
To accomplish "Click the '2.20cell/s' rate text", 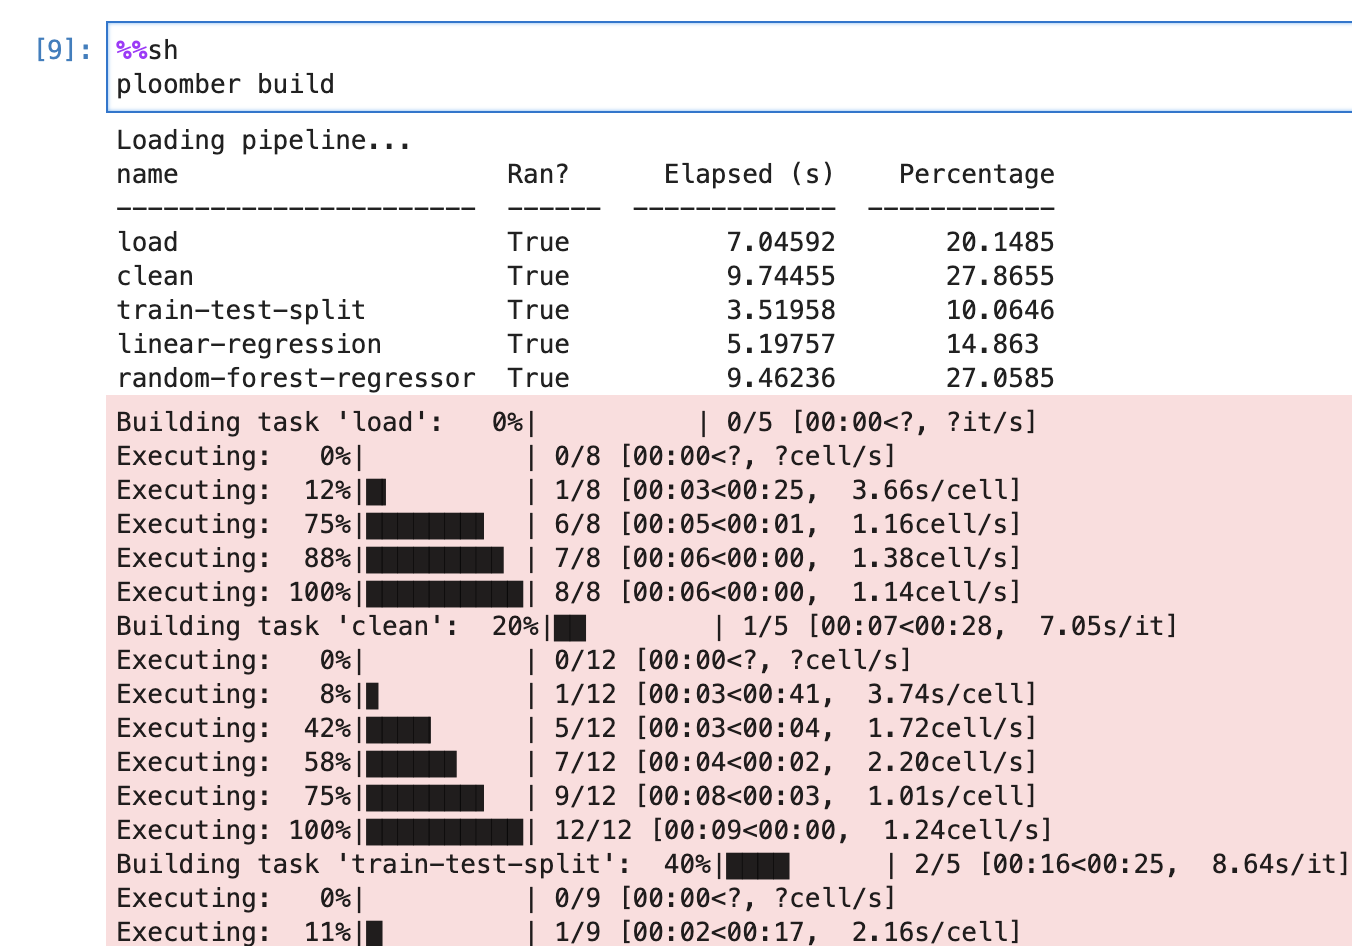I will pos(945,762).
